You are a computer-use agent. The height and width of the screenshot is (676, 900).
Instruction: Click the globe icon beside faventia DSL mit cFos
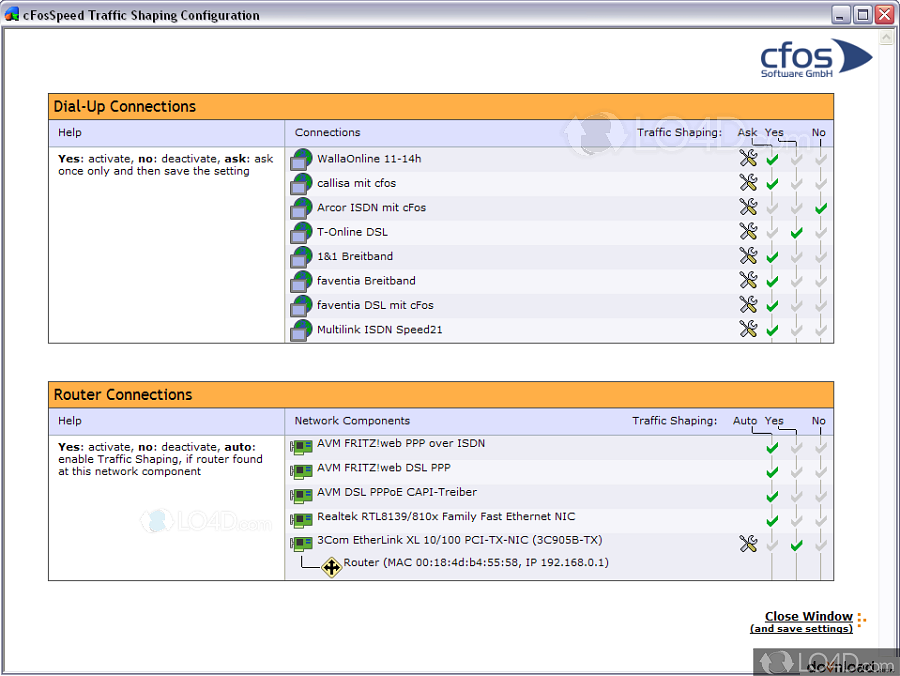[301, 305]
